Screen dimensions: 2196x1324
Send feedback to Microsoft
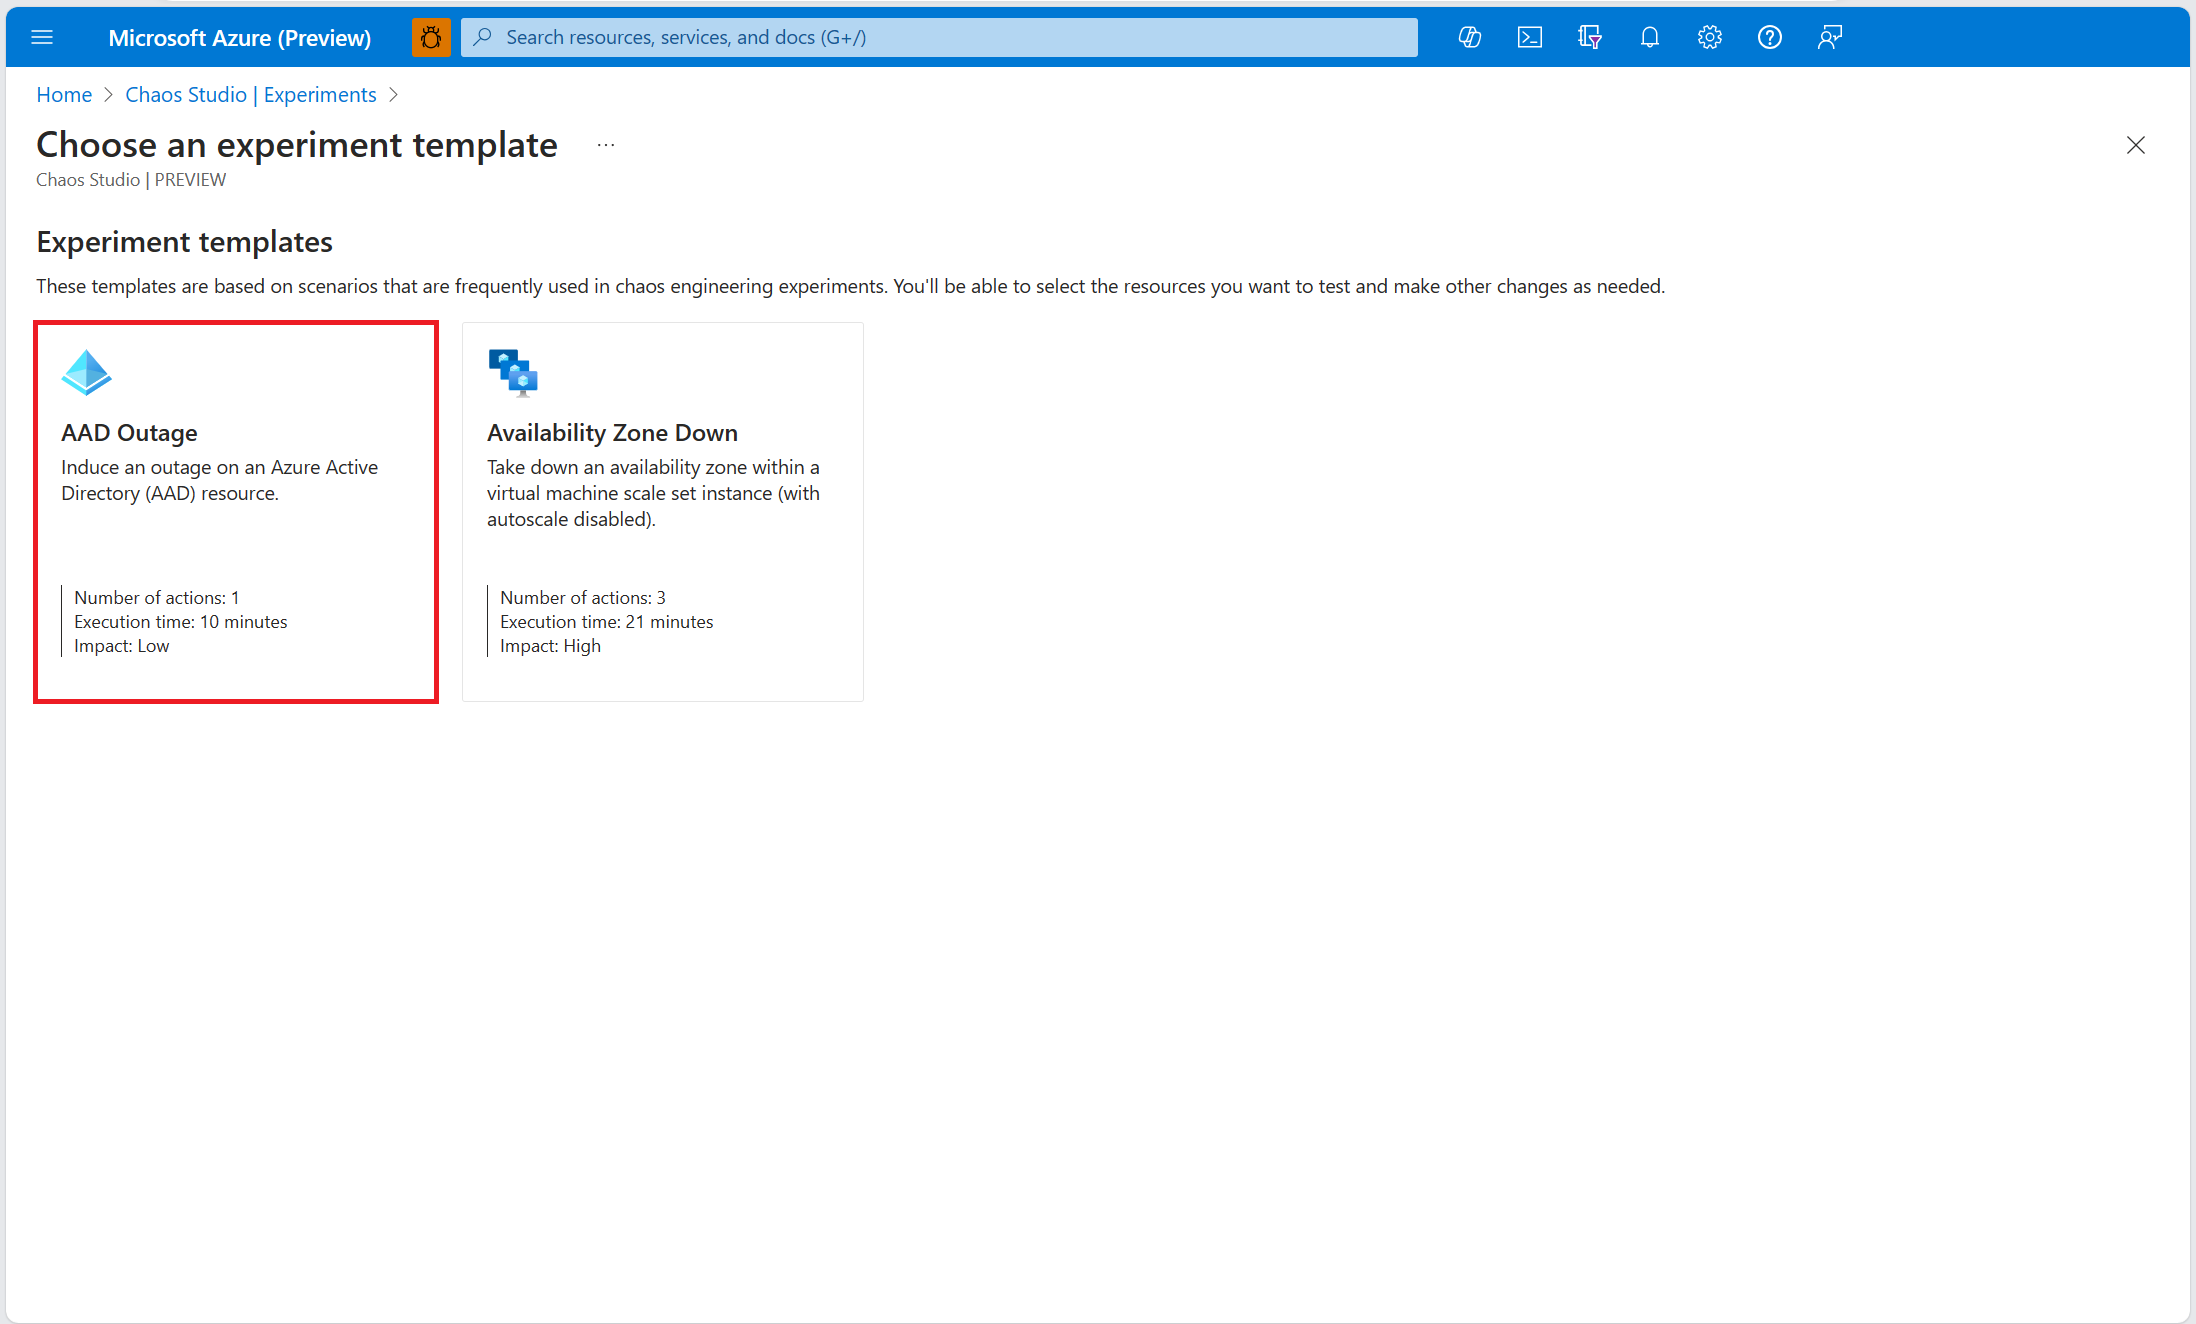click(1830, 37)
